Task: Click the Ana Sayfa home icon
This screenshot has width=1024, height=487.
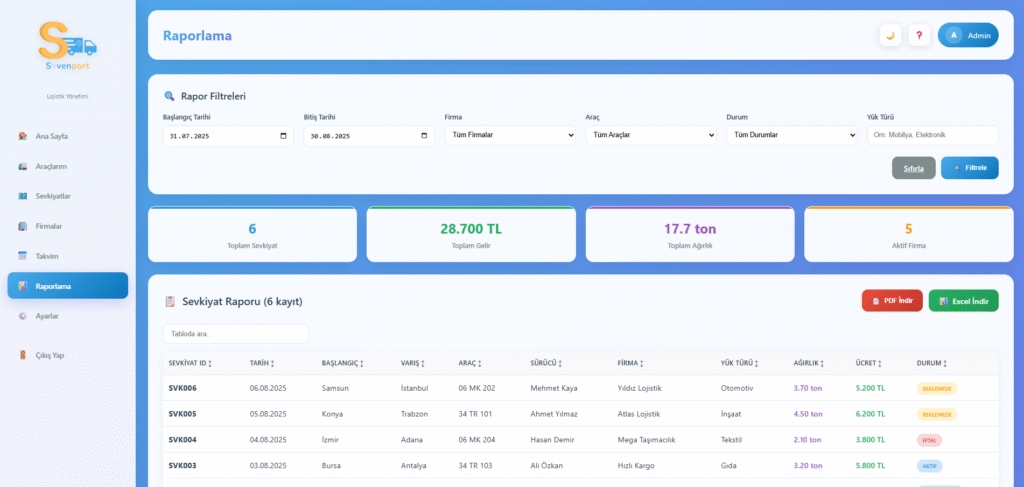Action: [x=23, y=136]
